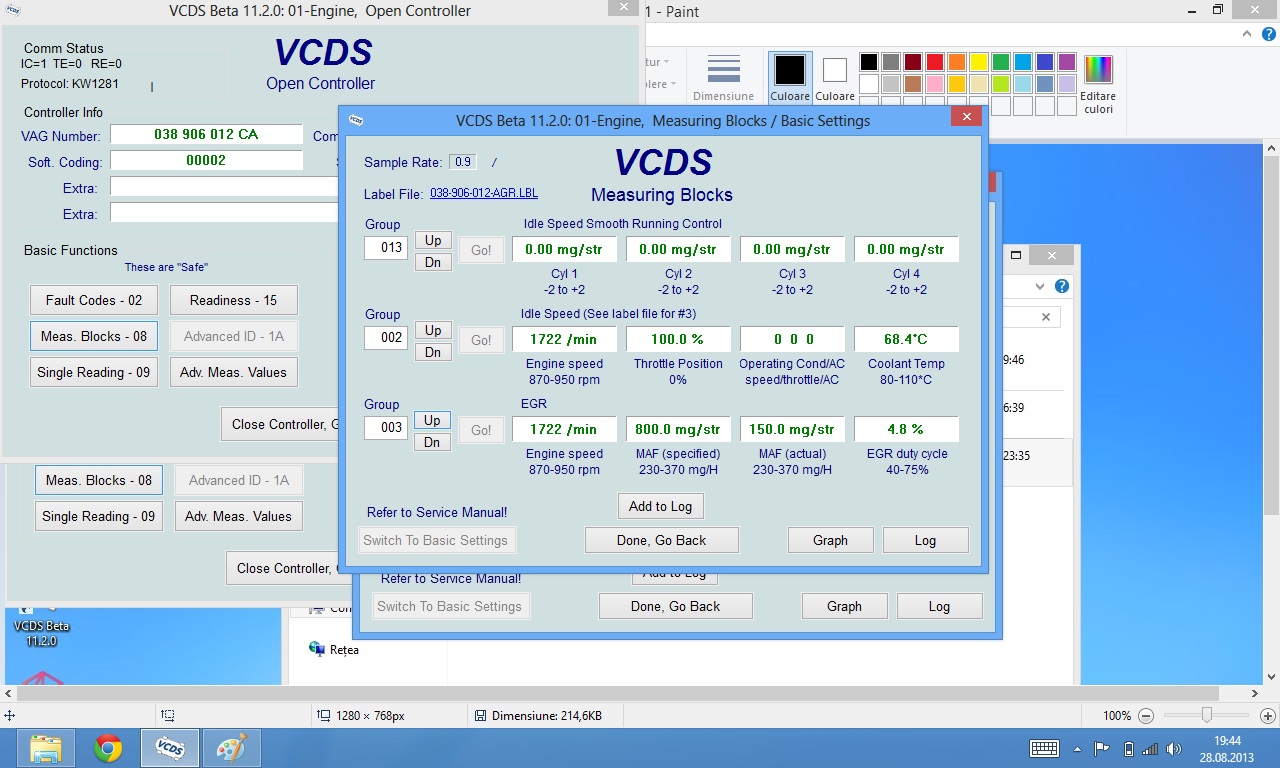1280x768 pixels.
Task: Open the 038-906-012-AGR.LBL label file link
Action: click(x=484, y=194)
